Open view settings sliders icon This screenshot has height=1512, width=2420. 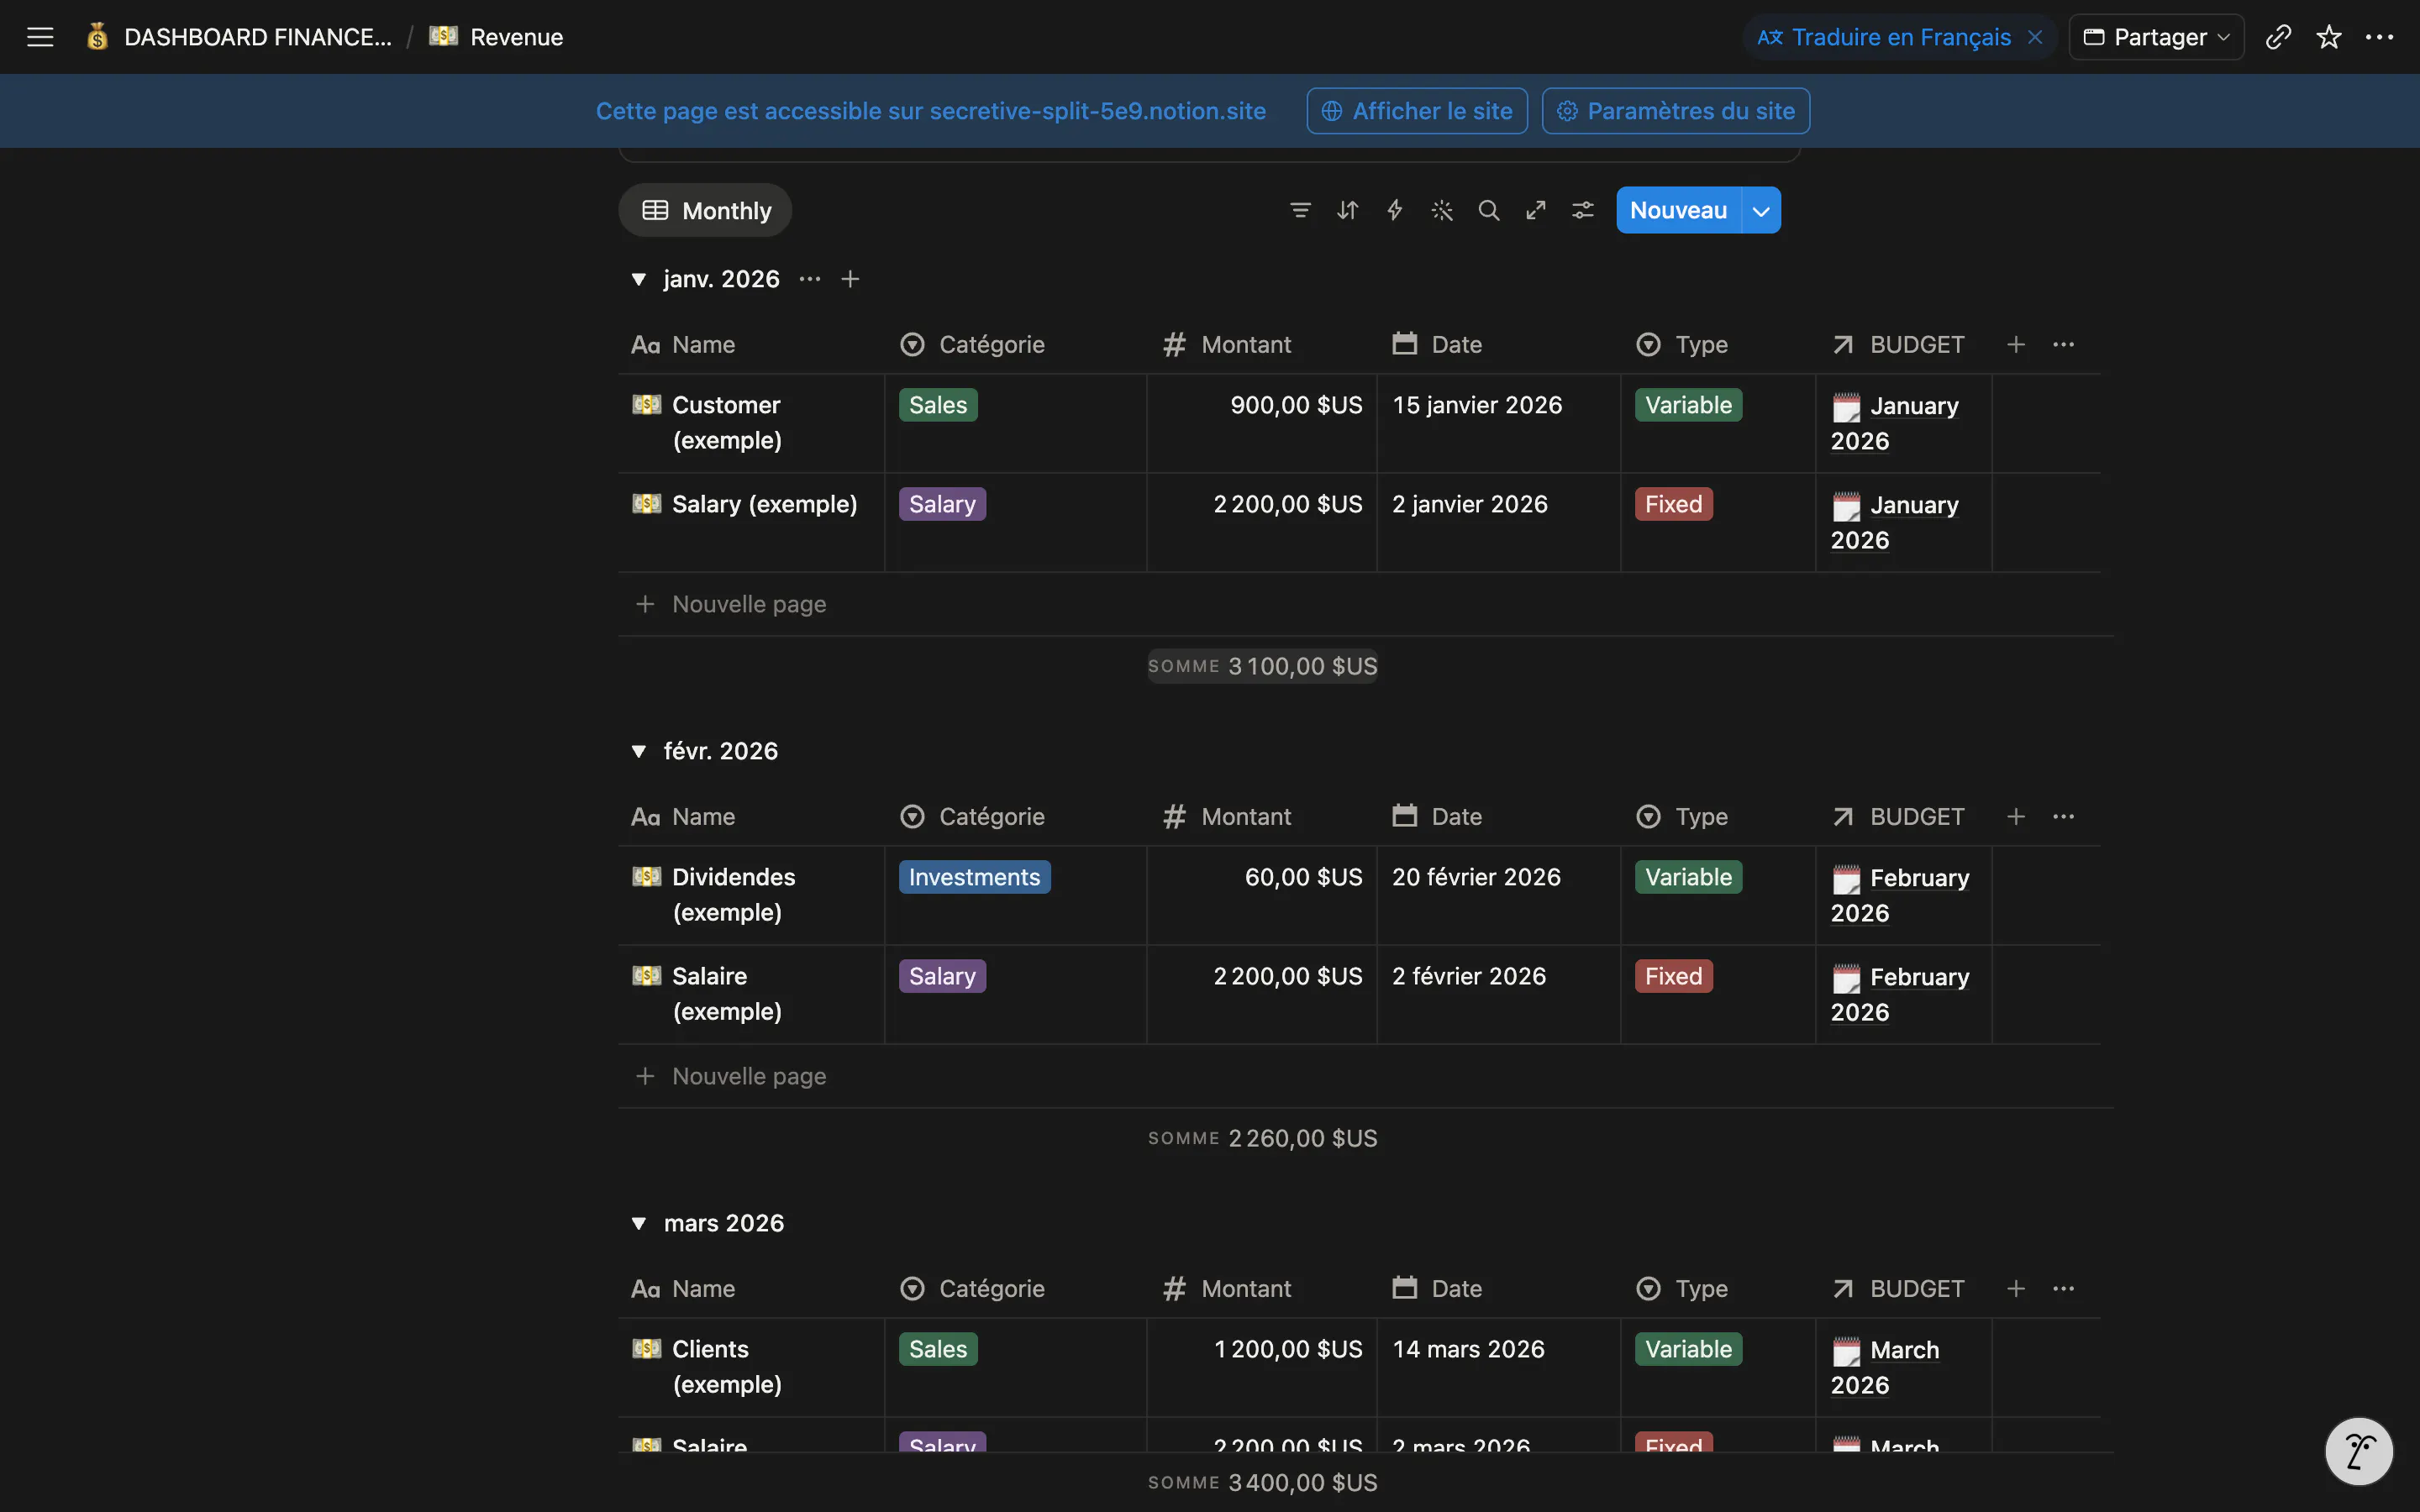pyautogui.click(x=1583, y=210)
